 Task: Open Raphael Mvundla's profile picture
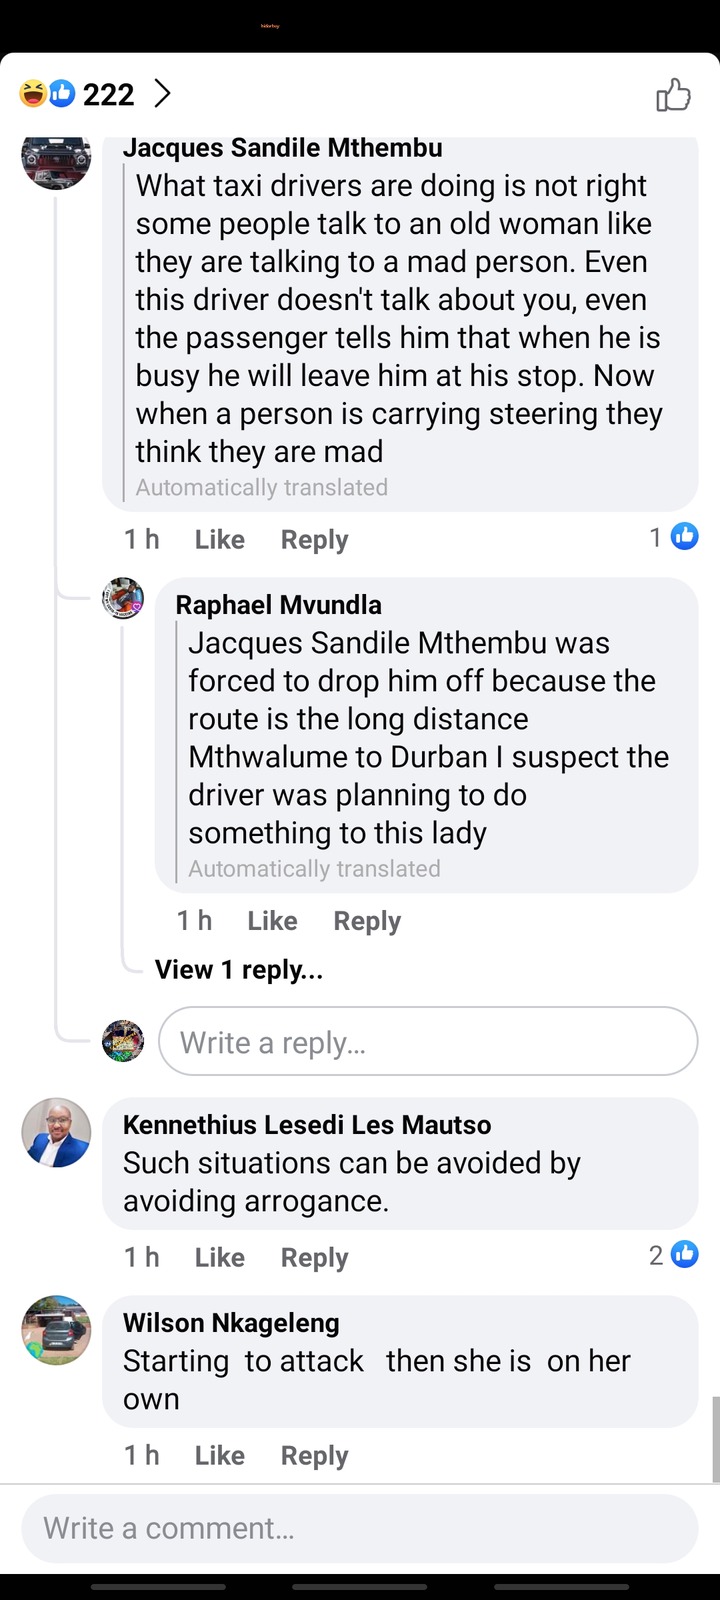[x=123, y=599]
